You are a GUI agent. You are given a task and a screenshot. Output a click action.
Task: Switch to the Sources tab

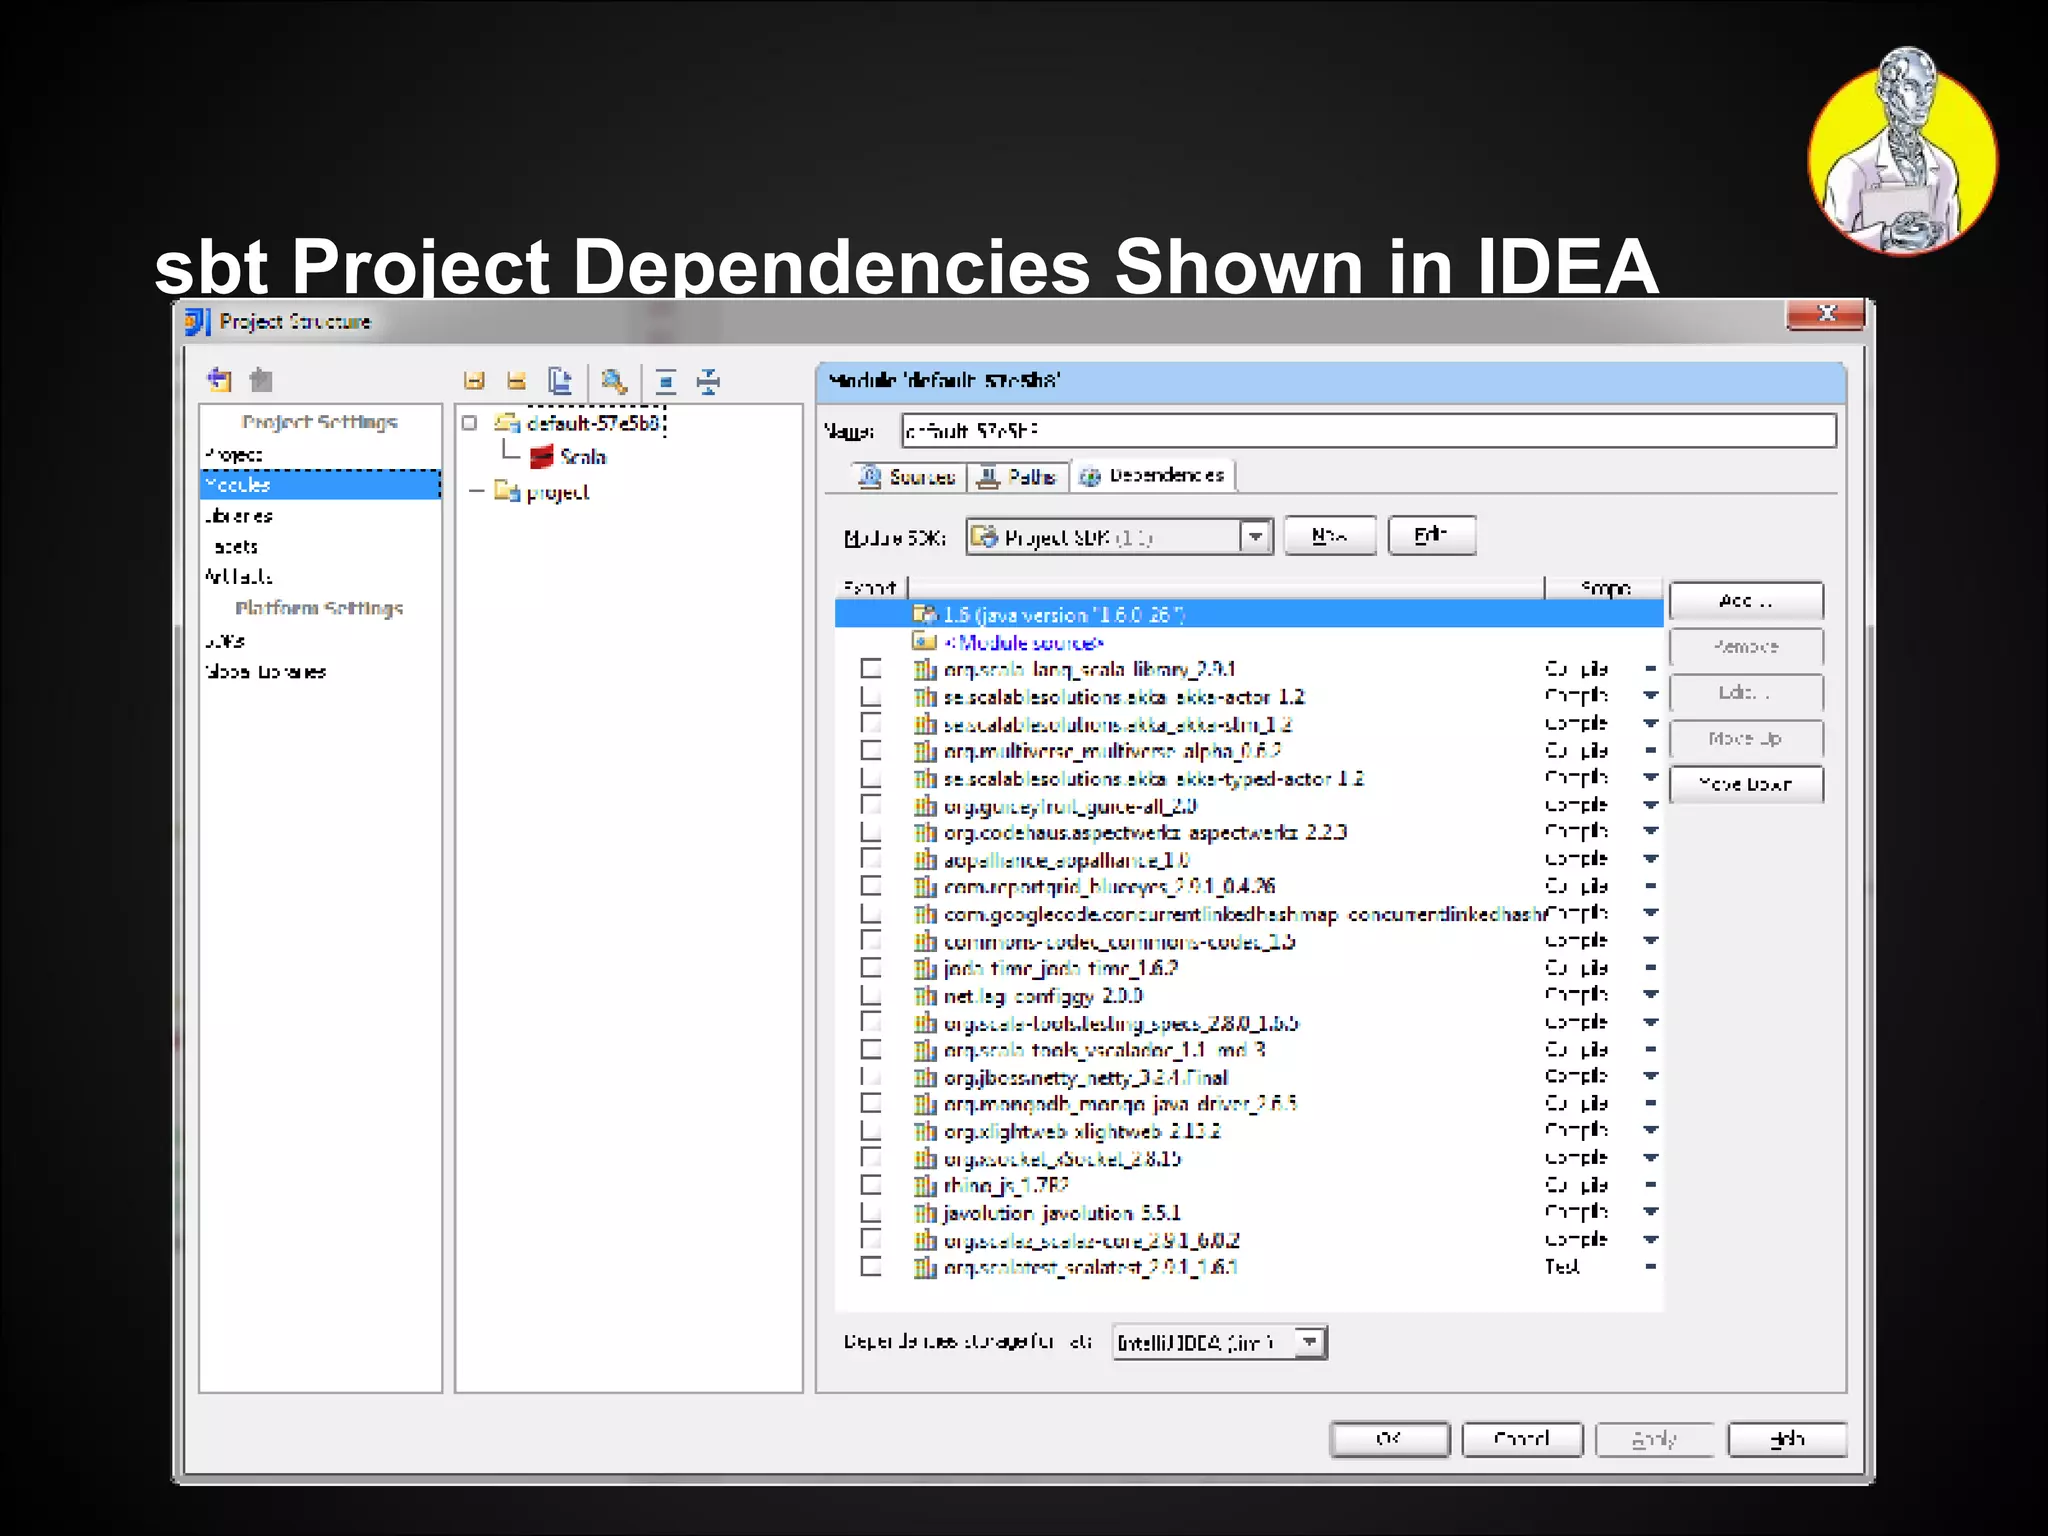pos(909,477)
